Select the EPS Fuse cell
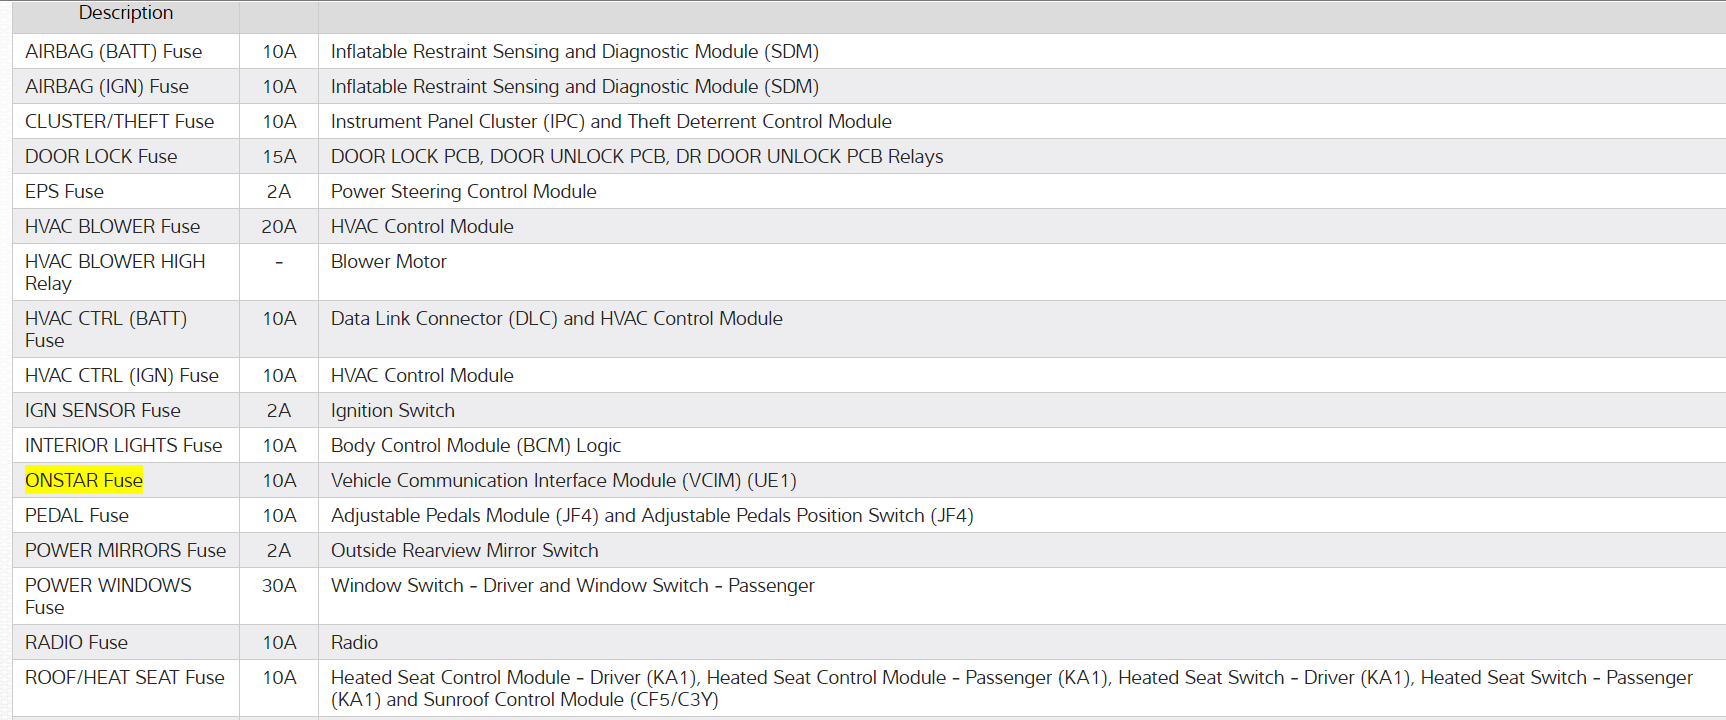The image size is (1726, 720). point(64,192)
